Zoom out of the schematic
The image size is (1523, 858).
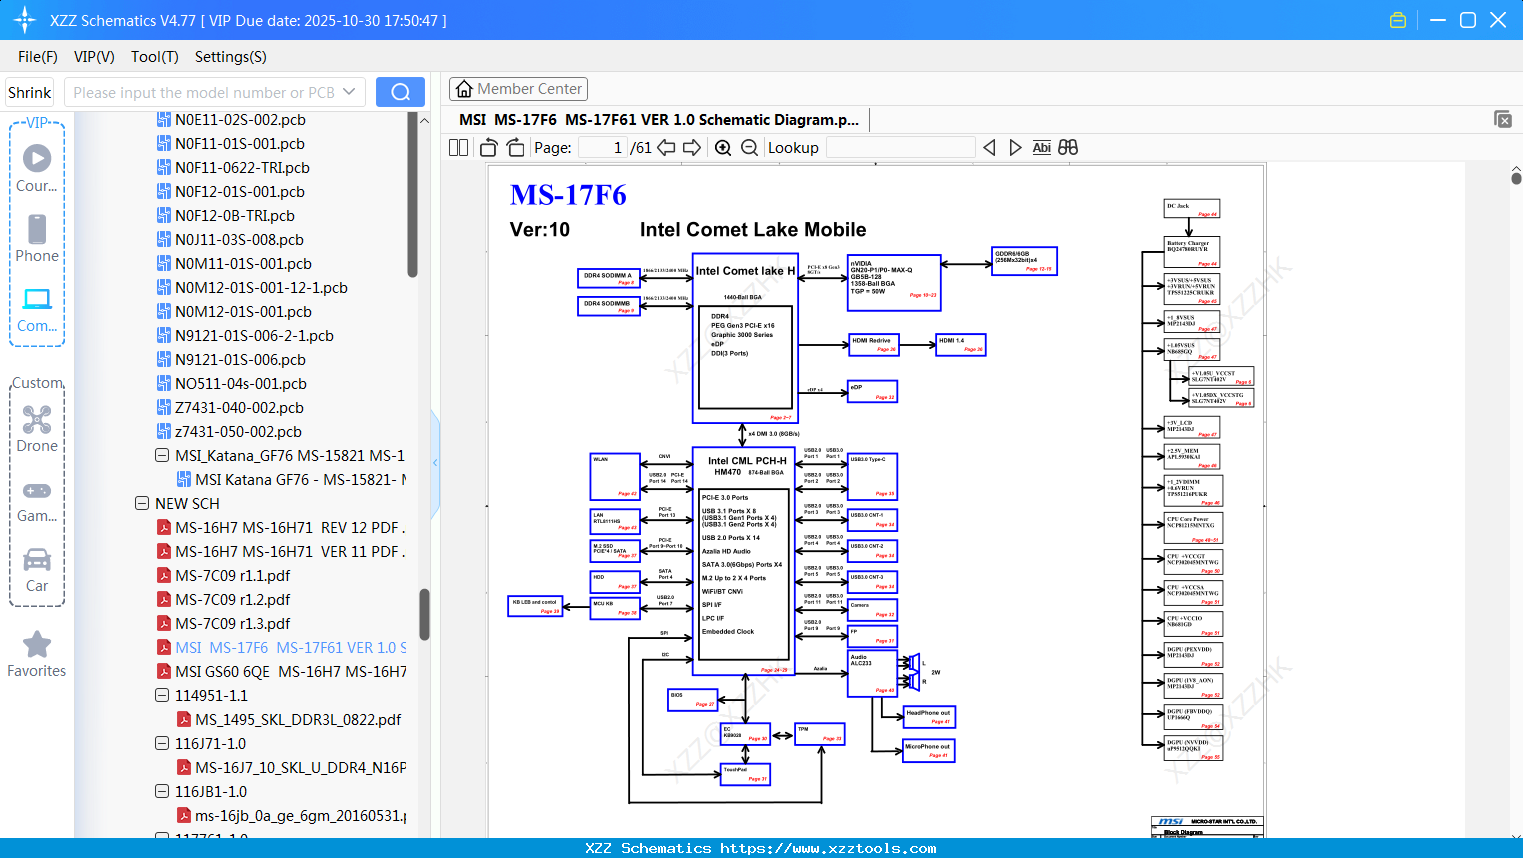(x=749, y=147)
